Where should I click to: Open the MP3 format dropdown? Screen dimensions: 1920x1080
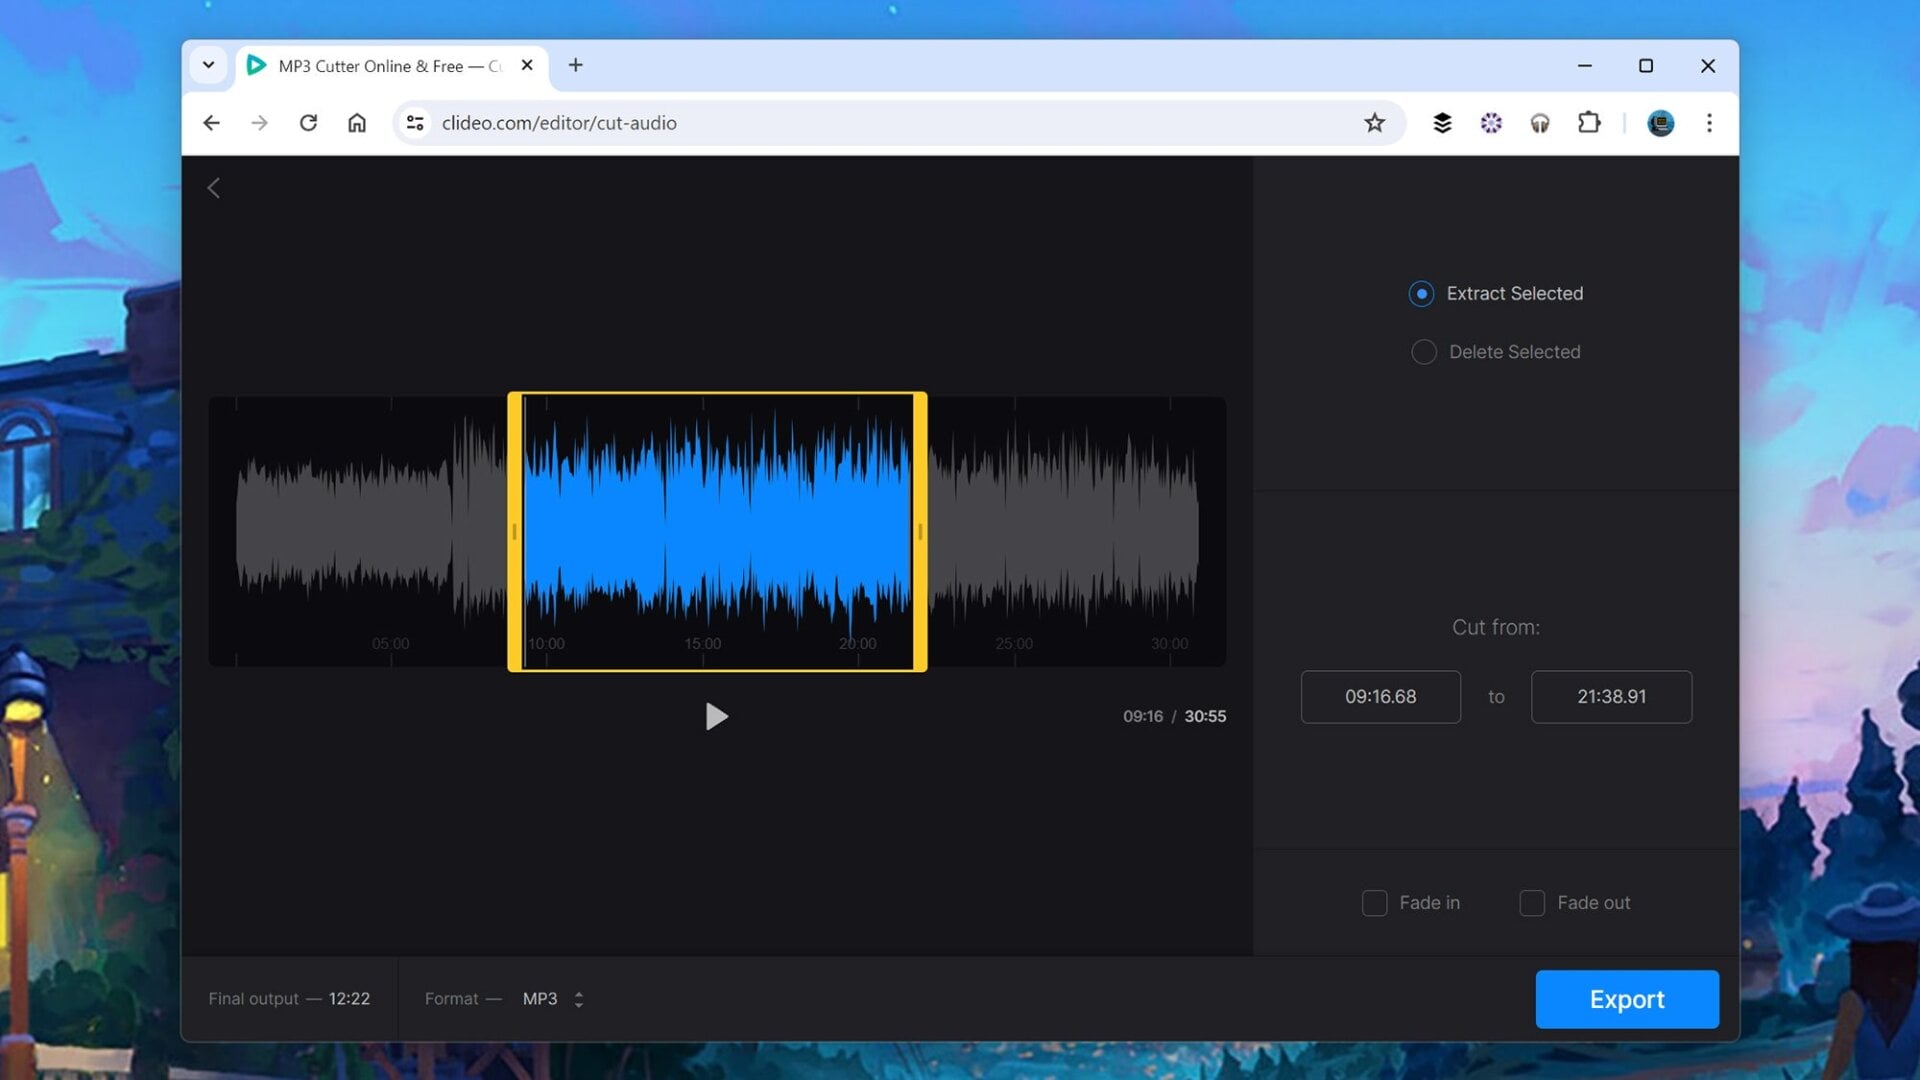click(552, 998)
